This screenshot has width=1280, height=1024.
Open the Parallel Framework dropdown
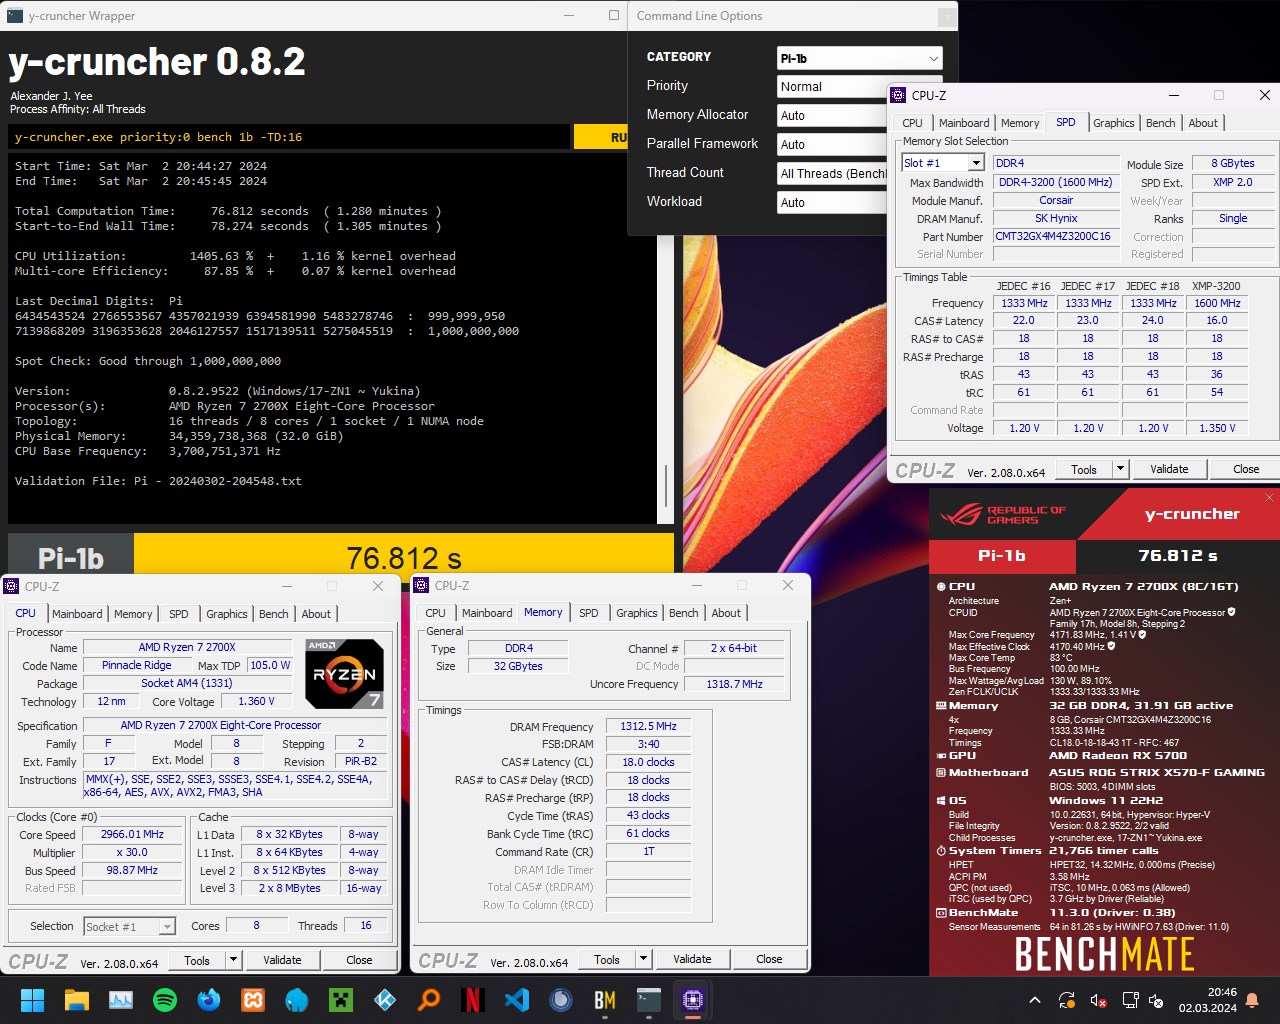832,145
